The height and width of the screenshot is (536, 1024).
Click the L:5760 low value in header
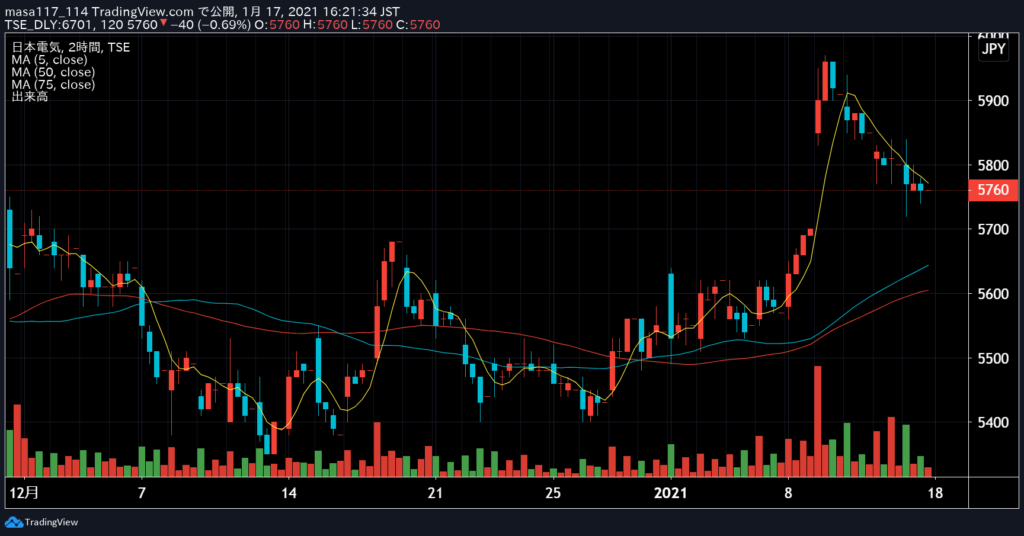(x=372, y=25)
